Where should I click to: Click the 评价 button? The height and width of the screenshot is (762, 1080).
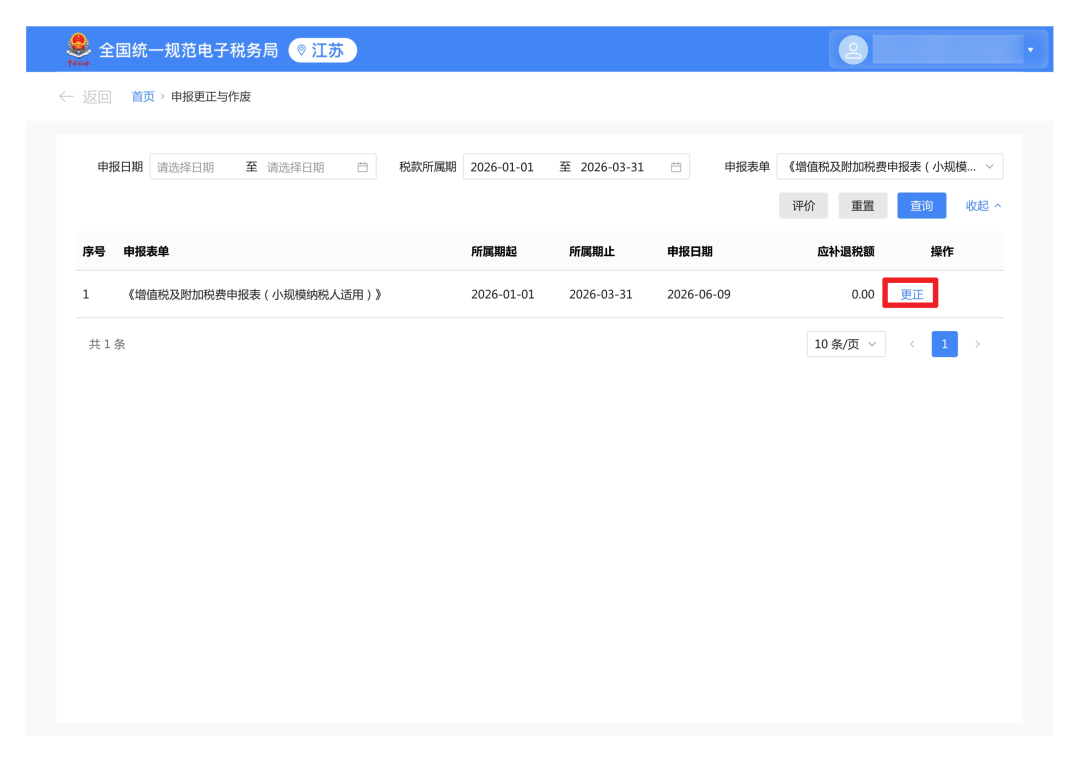(803, 205)
